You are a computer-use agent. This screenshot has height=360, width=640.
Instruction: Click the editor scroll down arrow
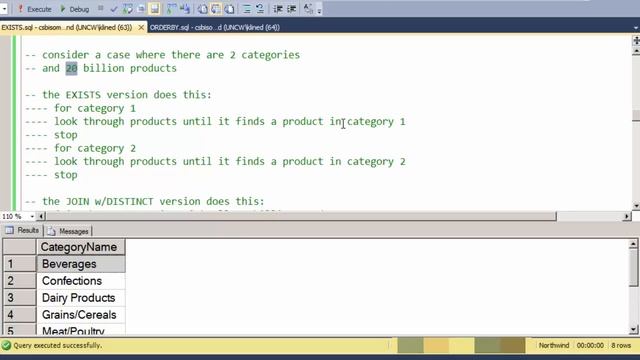pos(636,205)
